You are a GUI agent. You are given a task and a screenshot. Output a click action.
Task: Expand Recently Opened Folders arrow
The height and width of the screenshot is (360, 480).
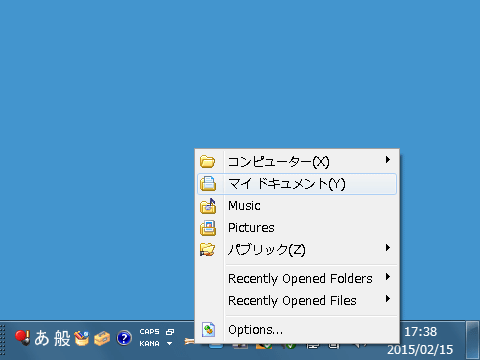pyautogui.click(x=388, y=277)
